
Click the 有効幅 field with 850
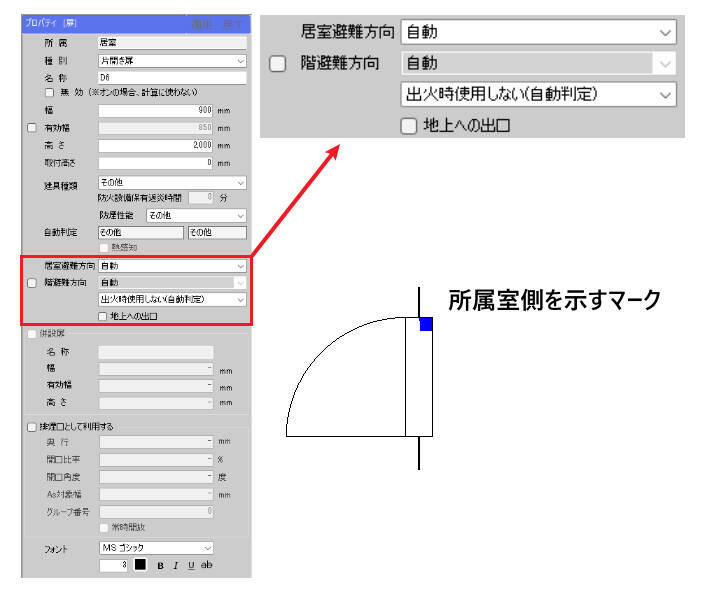[x=156, y=128]
